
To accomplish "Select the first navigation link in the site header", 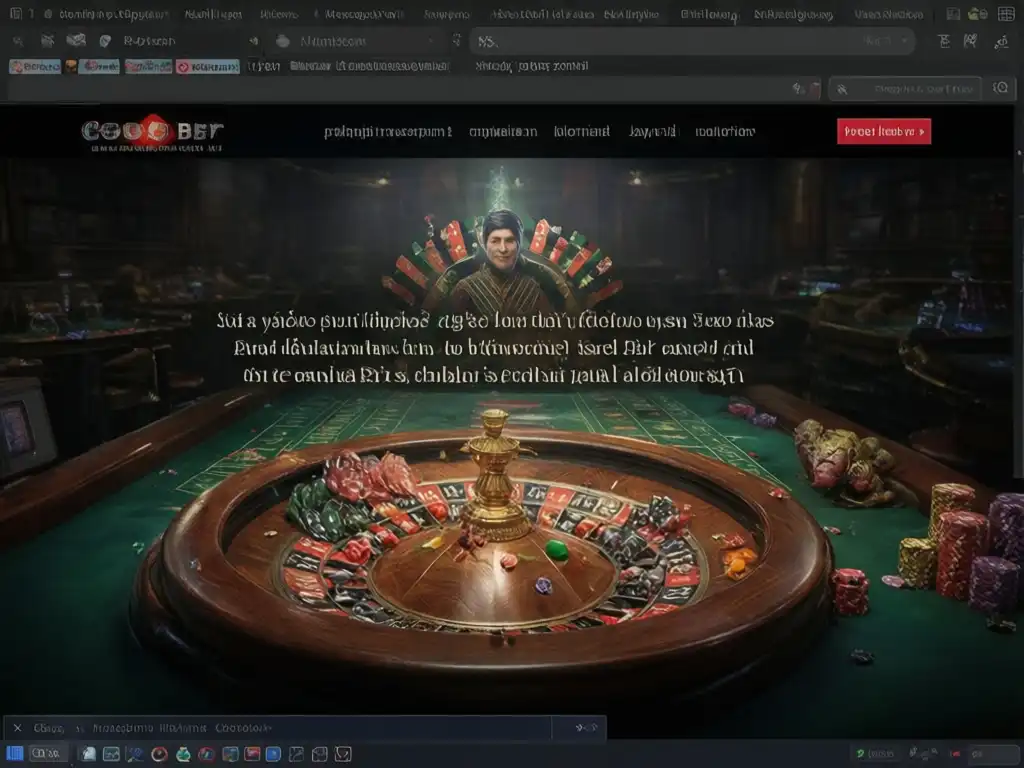I will tap(388, 132).
